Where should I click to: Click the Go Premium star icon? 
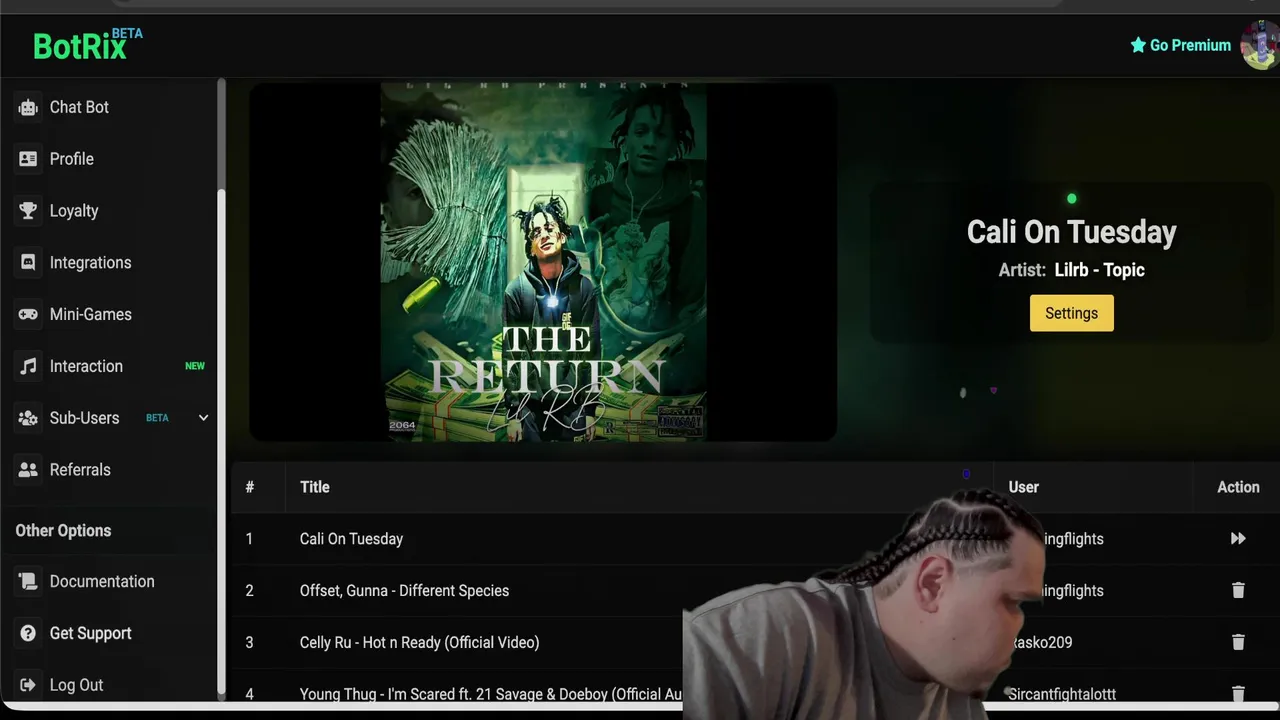(x=1138, y=45)
